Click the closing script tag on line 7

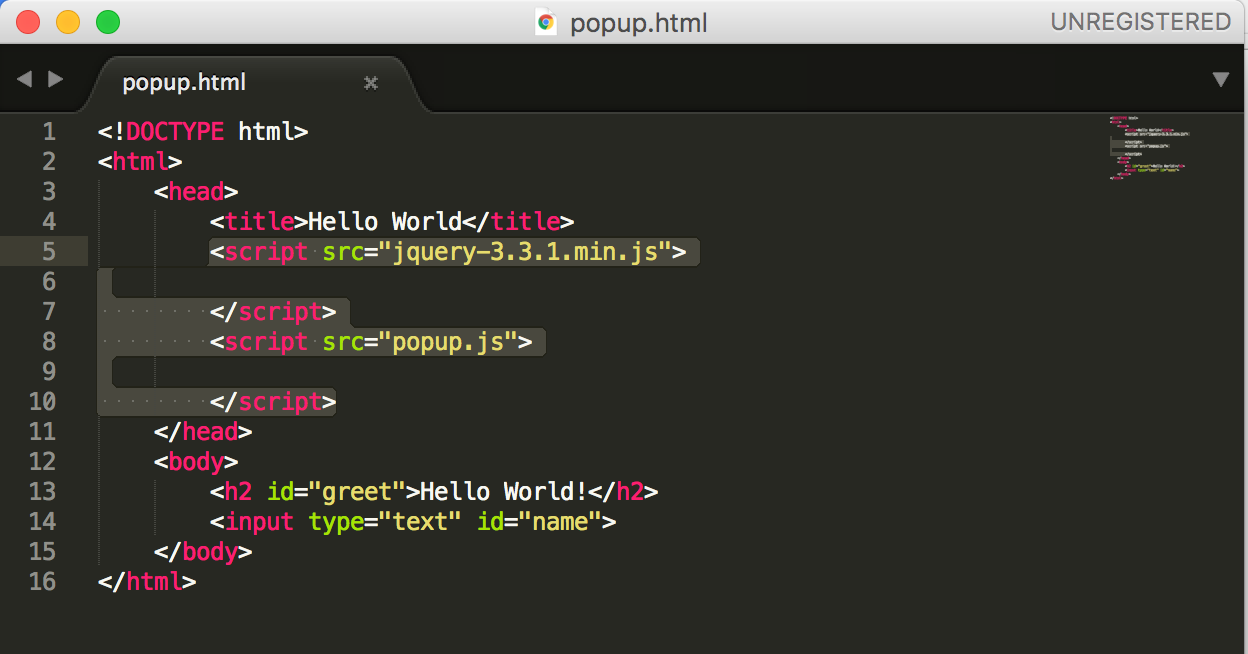tap(273, 312)
